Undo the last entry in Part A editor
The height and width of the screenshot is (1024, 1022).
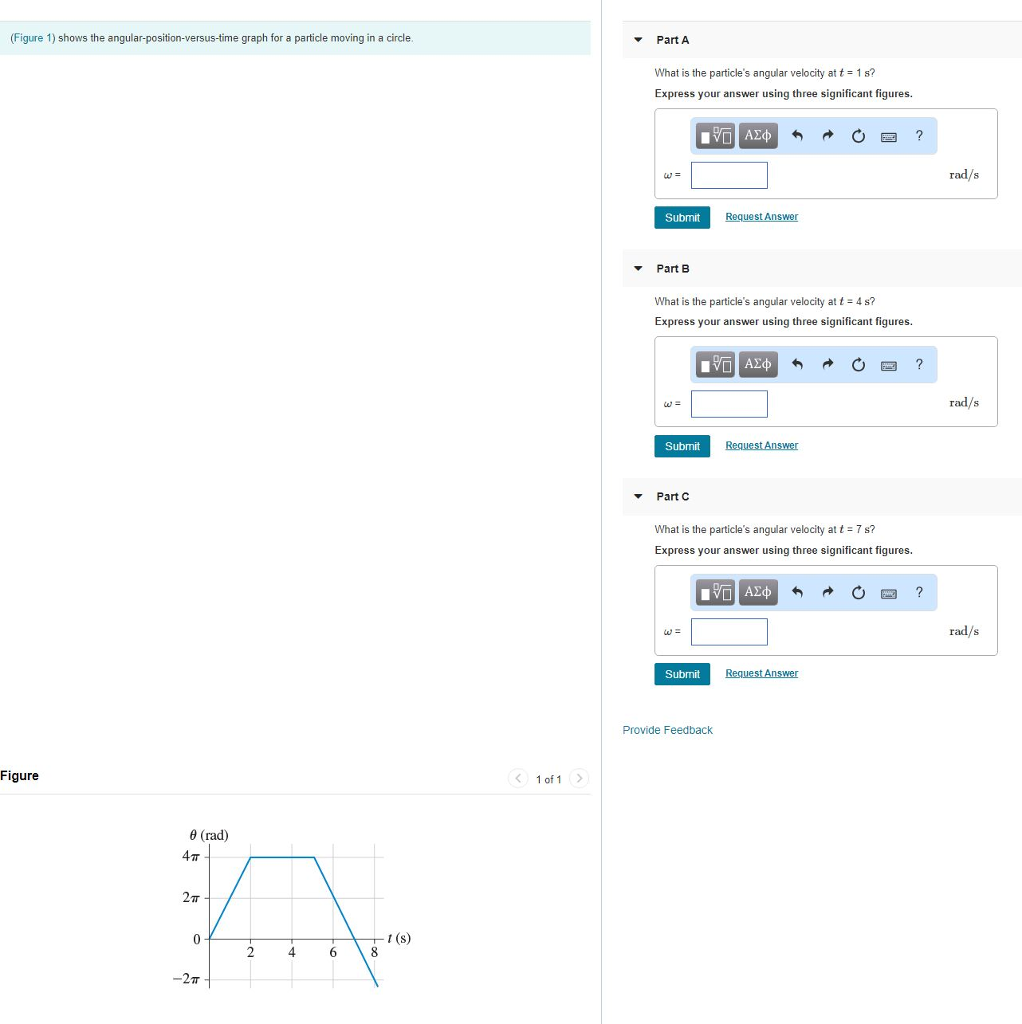click(x=797, y=135)
